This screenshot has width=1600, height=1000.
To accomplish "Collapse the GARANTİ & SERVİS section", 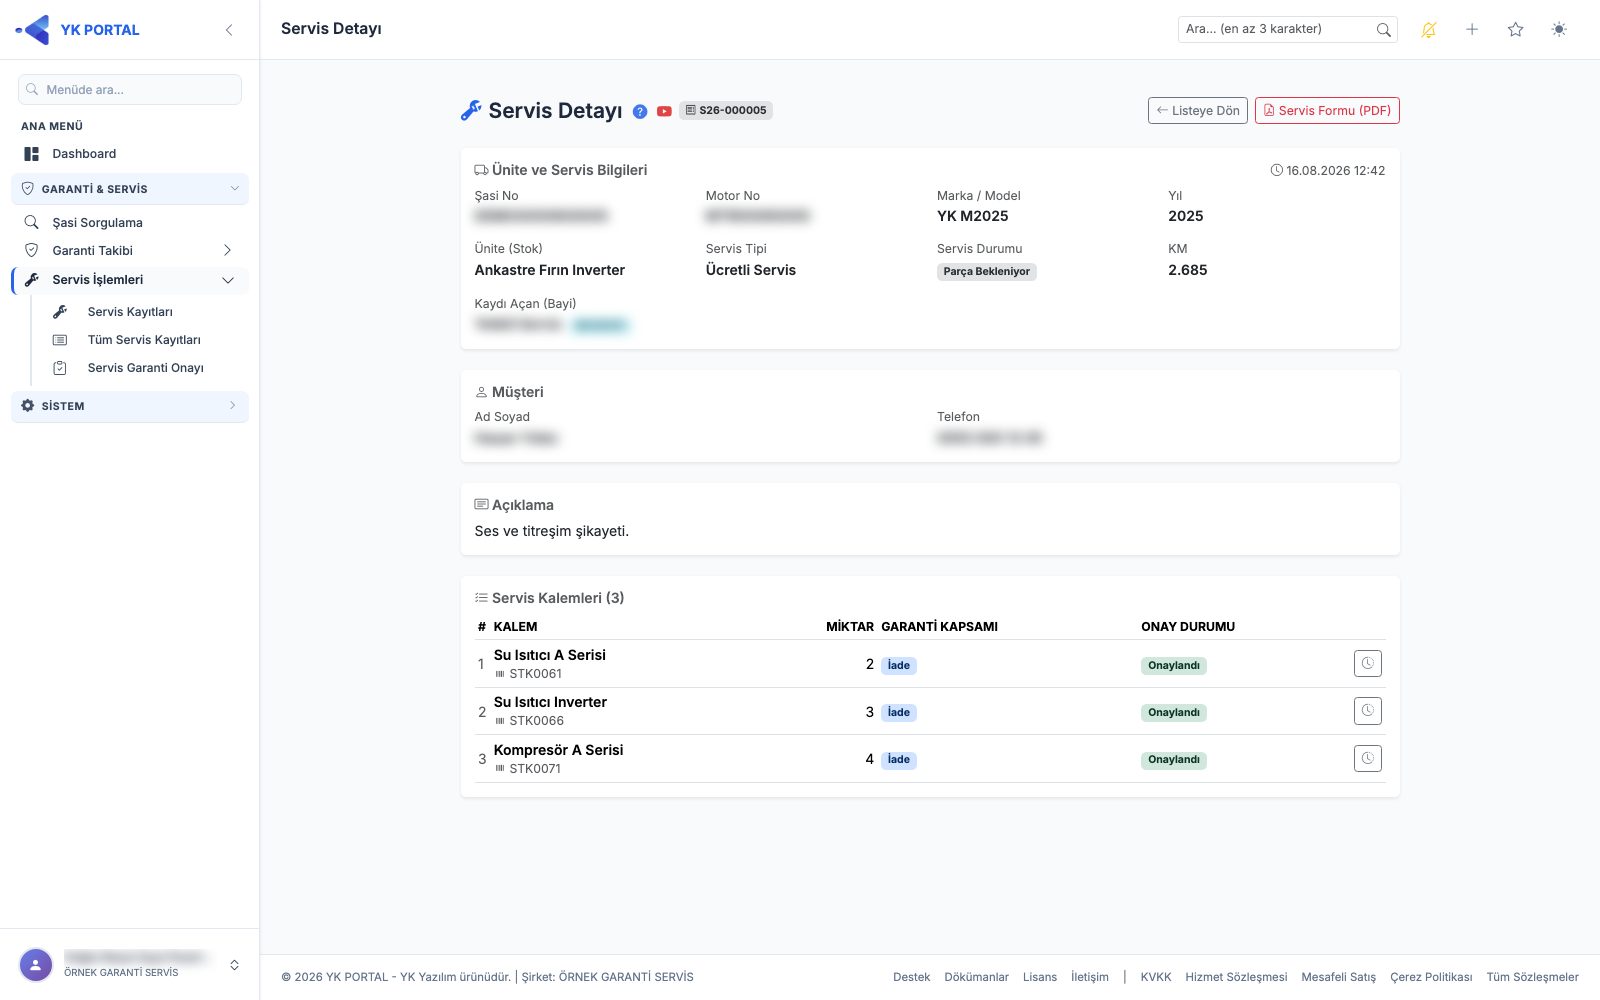I will (x=130, y=189).
